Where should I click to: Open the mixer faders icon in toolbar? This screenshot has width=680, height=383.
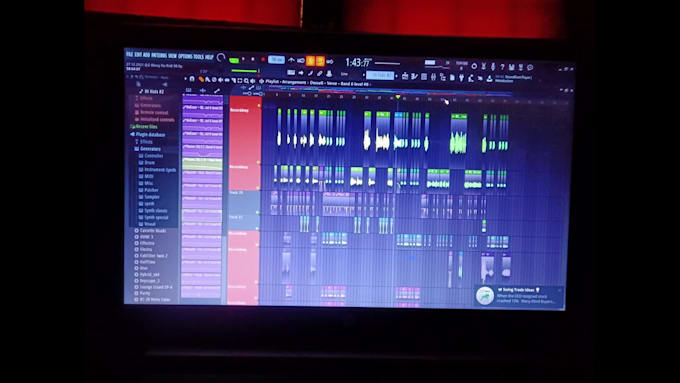(433, 77)
